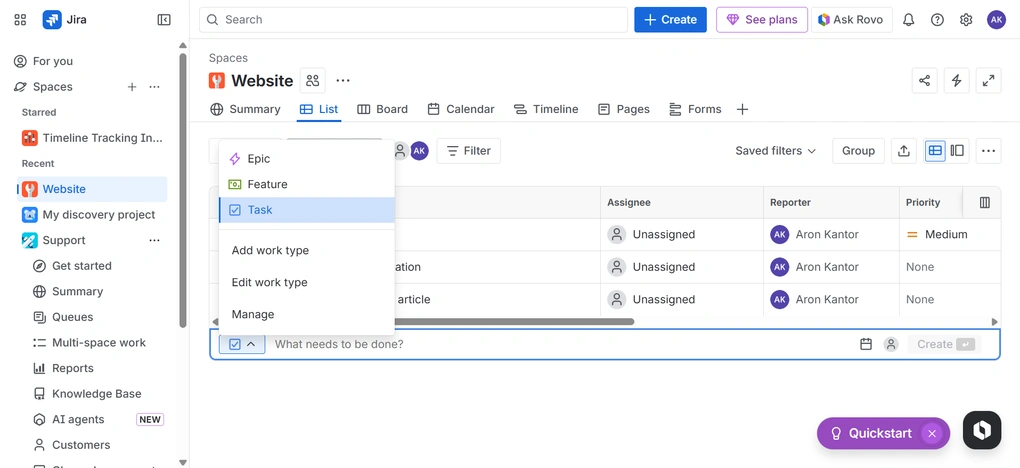
Task: Open the AK profile avatar in header
Action: (996, 20)
